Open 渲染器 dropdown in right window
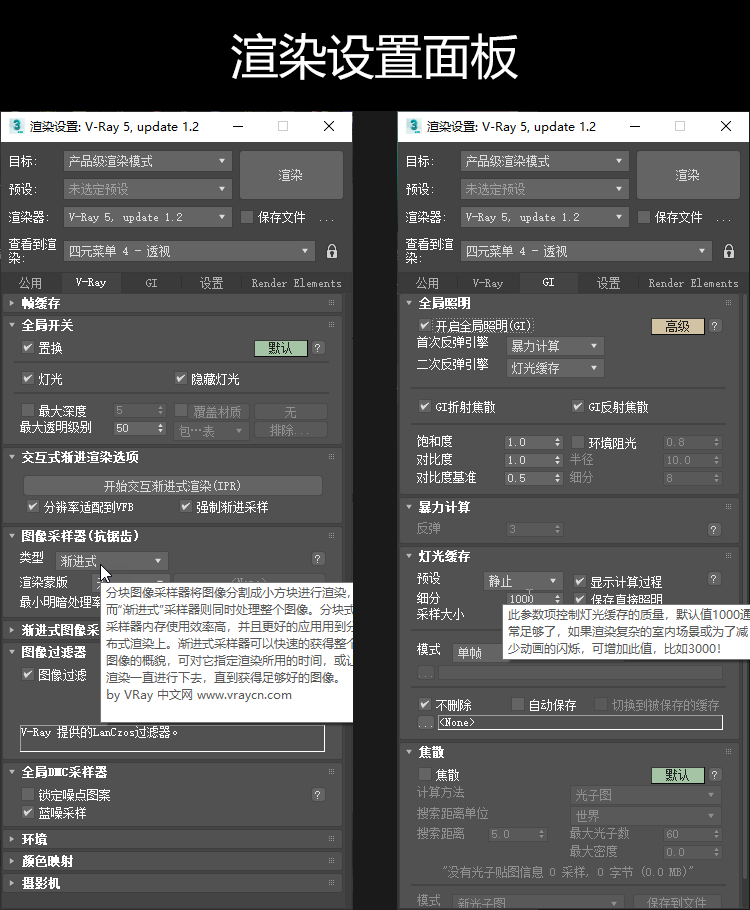The width and height of the screenshot is (750, 910). (545, 217)
